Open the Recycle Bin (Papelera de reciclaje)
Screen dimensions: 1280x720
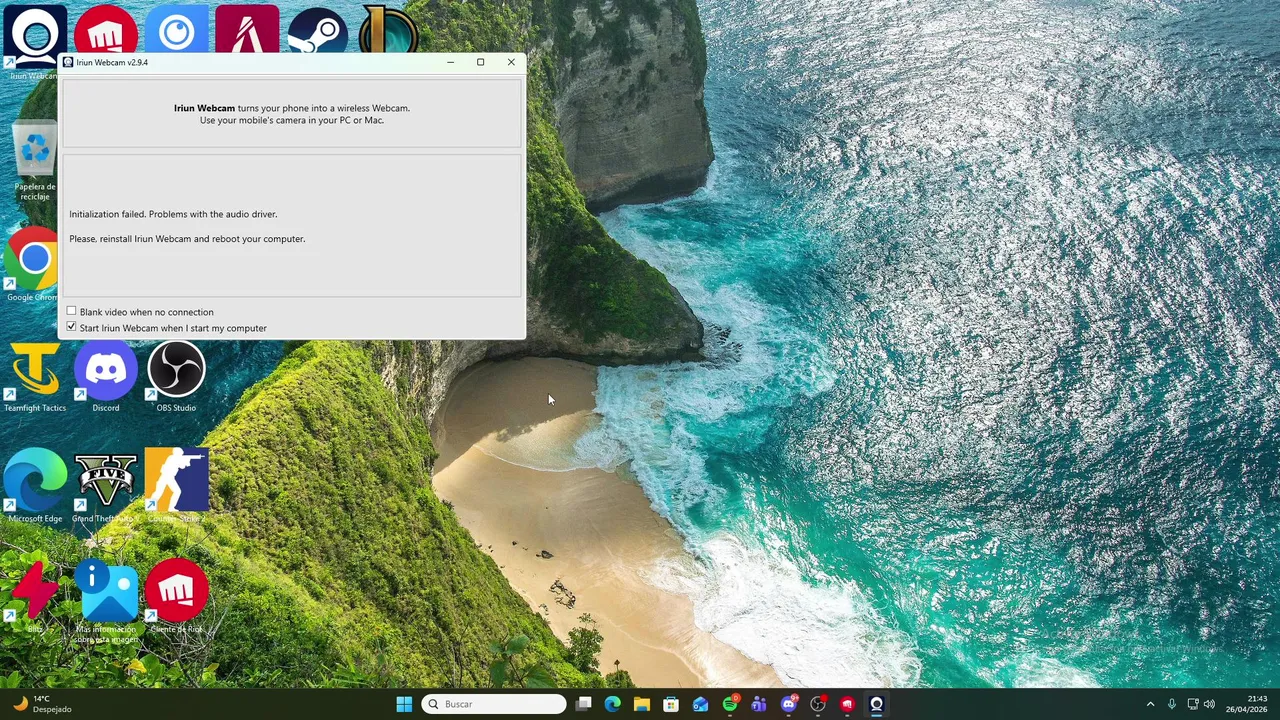tap(35, 160)
